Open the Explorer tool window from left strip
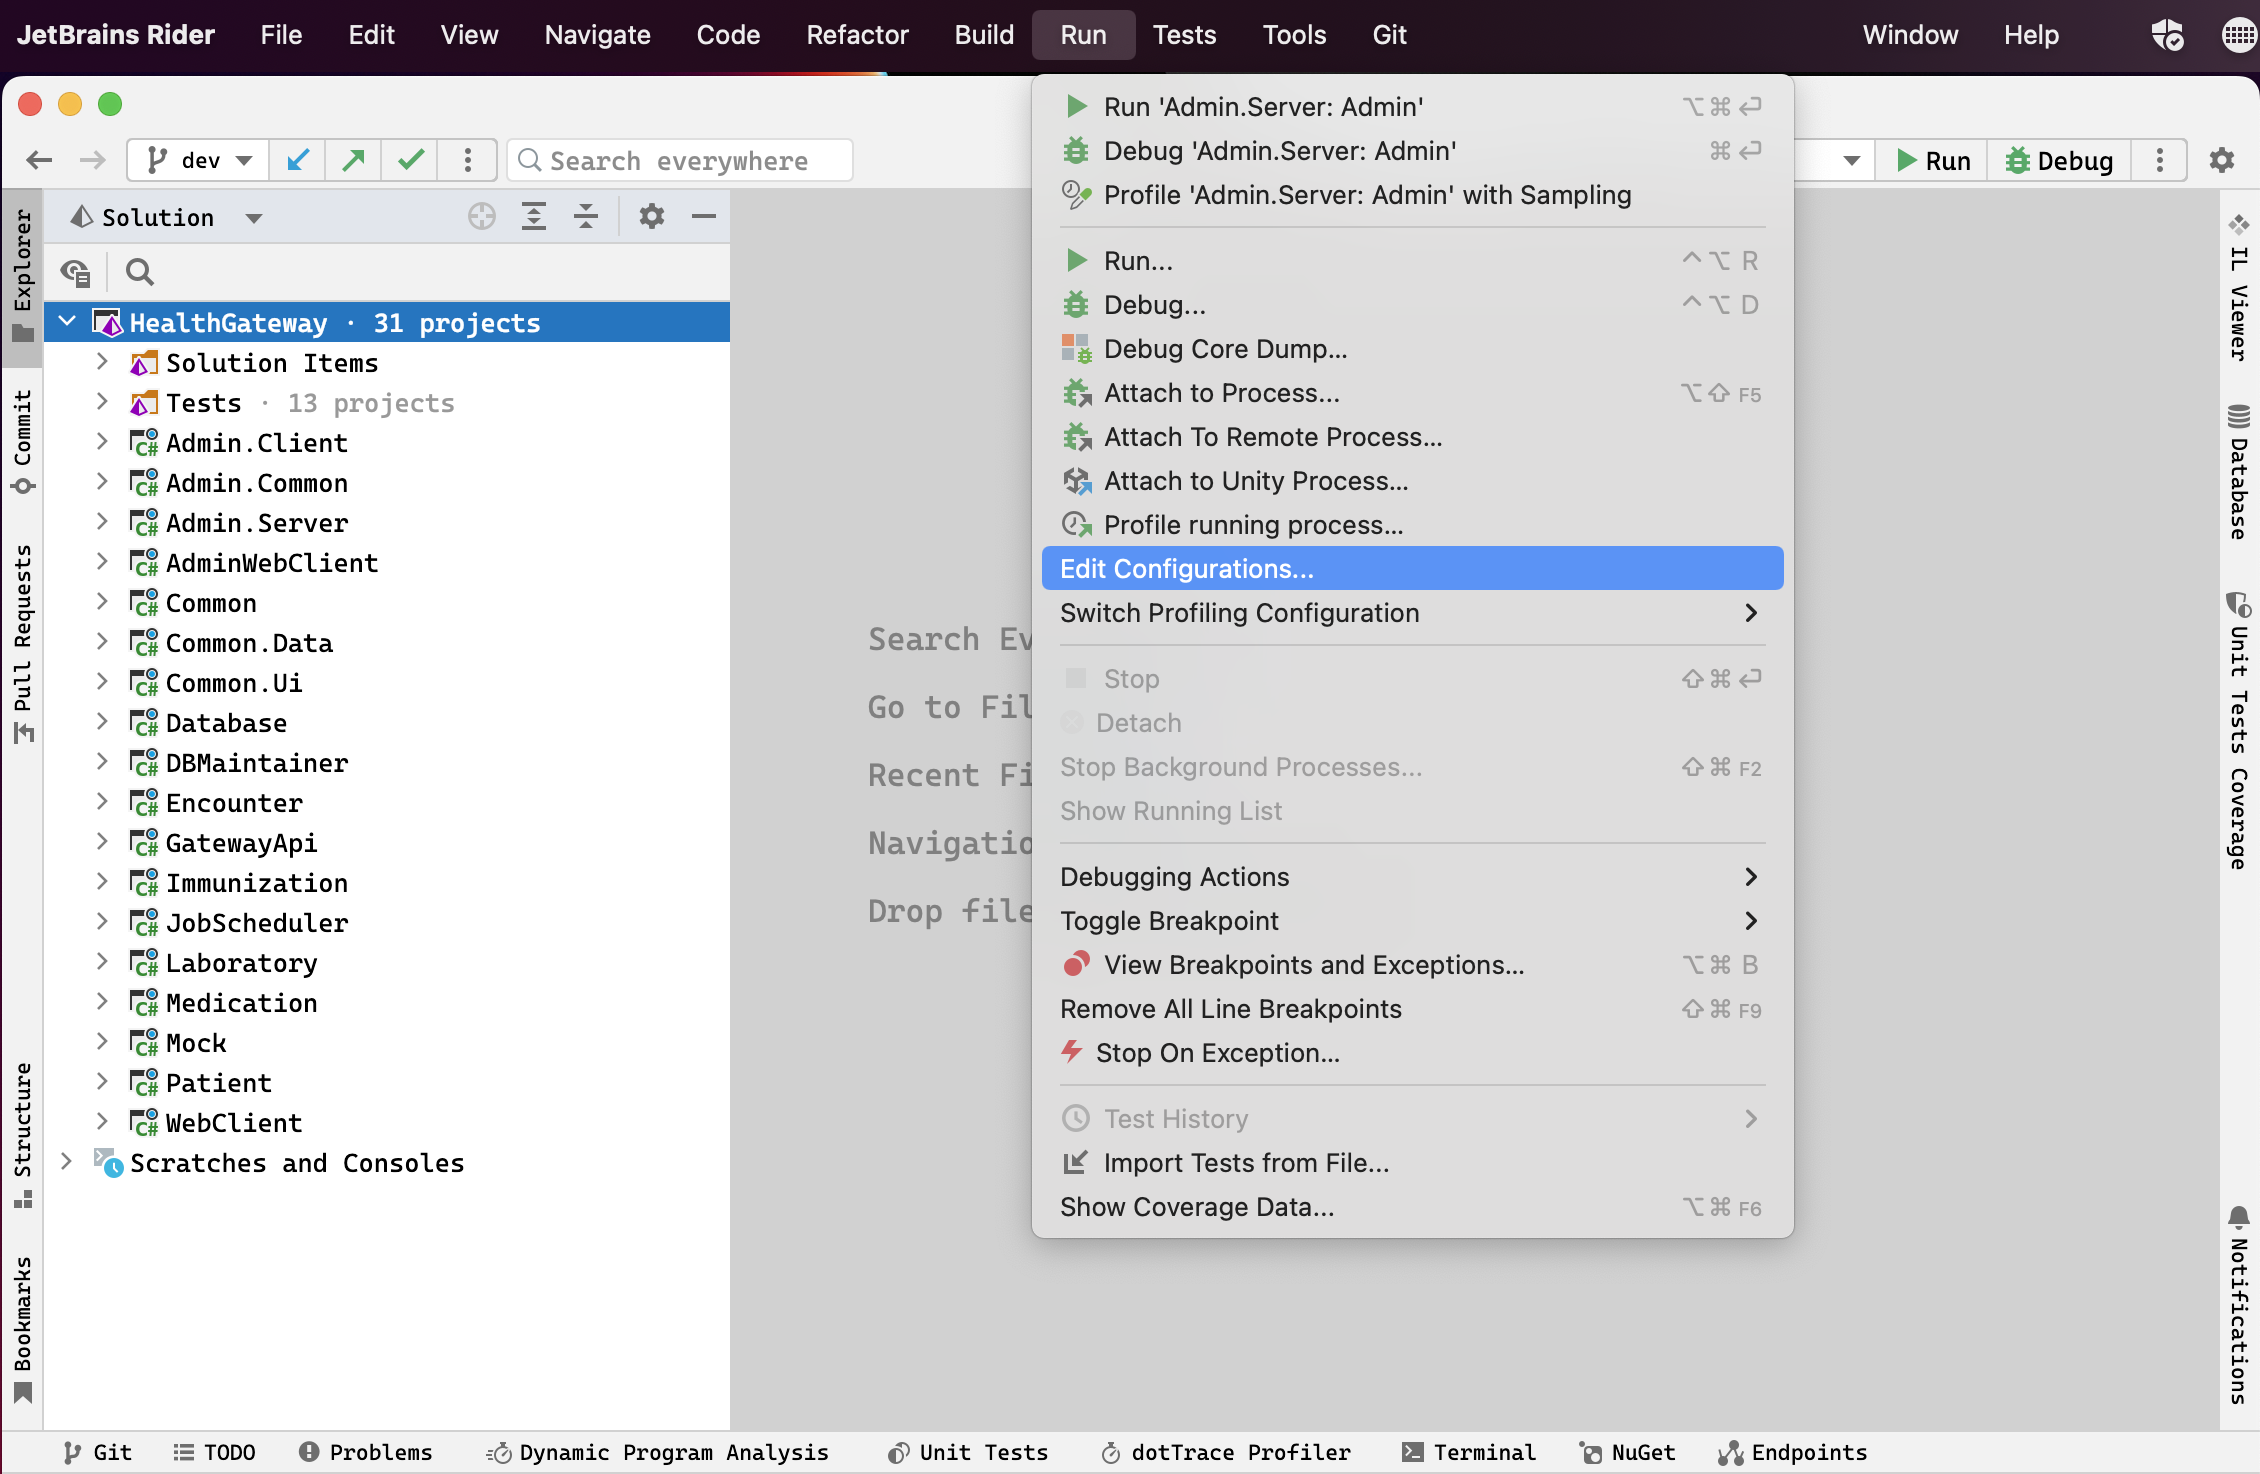 click(23, 276)
